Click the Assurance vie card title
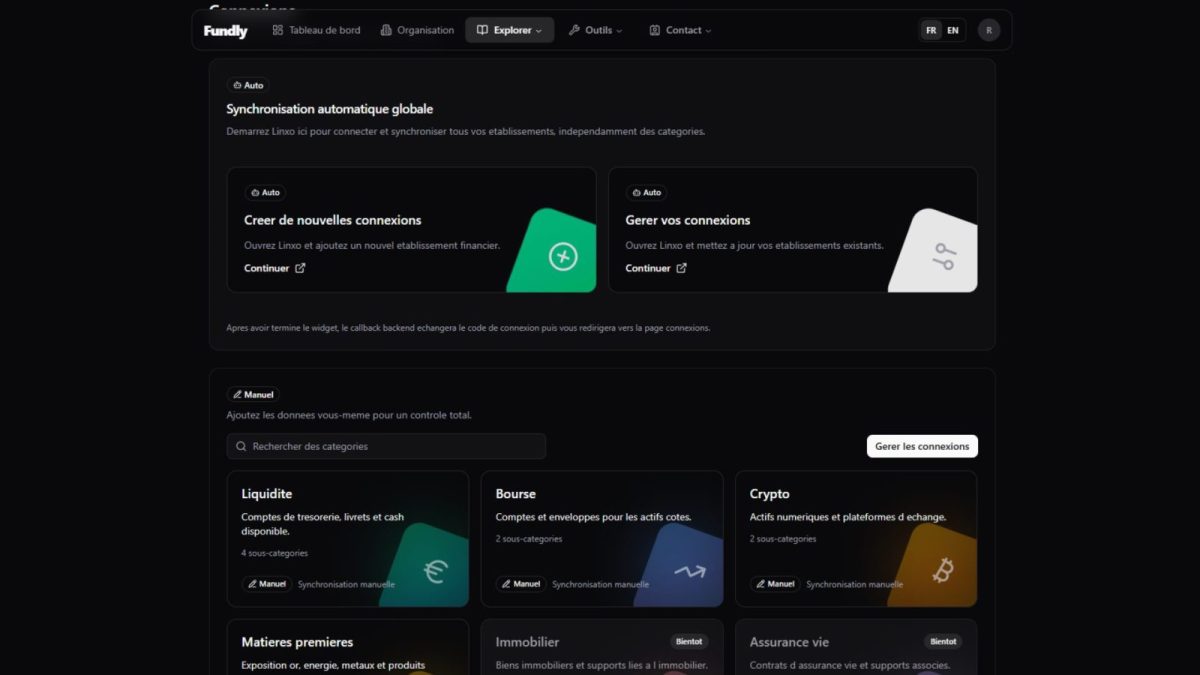1200x675 pixels. pyautogui.click(x=789, y=642)
